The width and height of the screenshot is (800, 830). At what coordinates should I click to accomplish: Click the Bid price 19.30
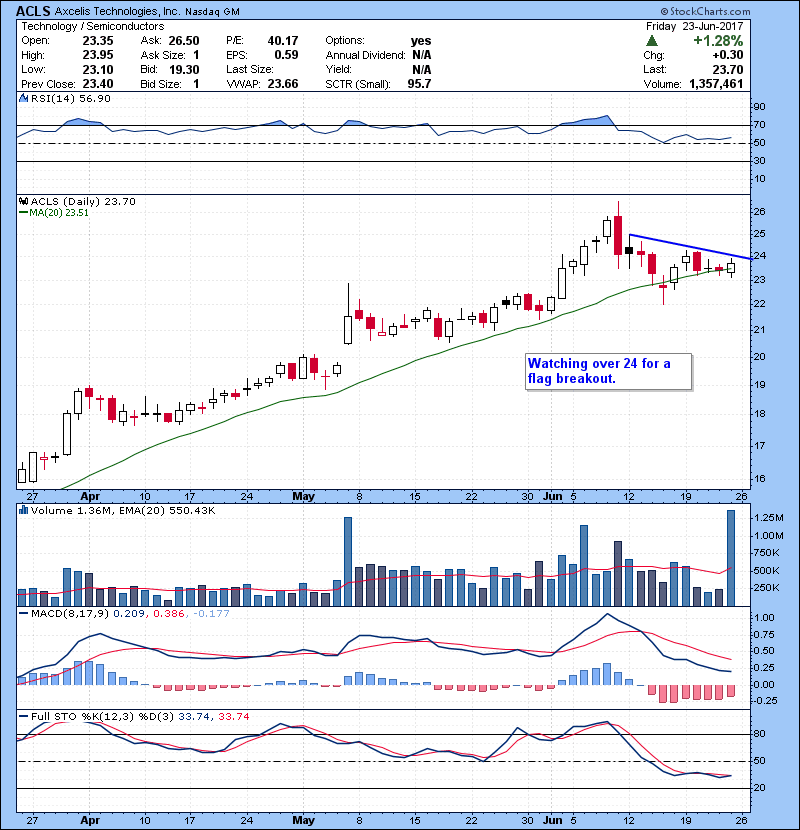[184, 69]
